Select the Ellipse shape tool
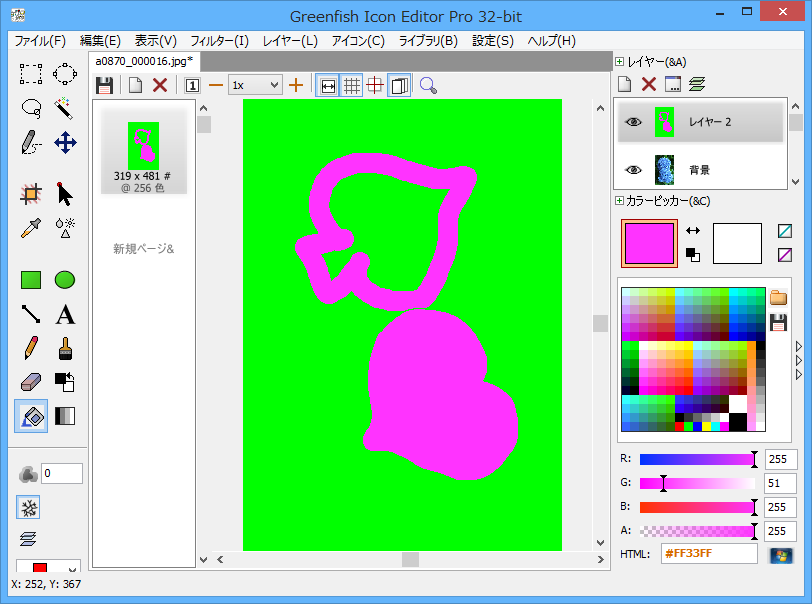The width and height of the screenshot is (812, 604). [65, 280]
